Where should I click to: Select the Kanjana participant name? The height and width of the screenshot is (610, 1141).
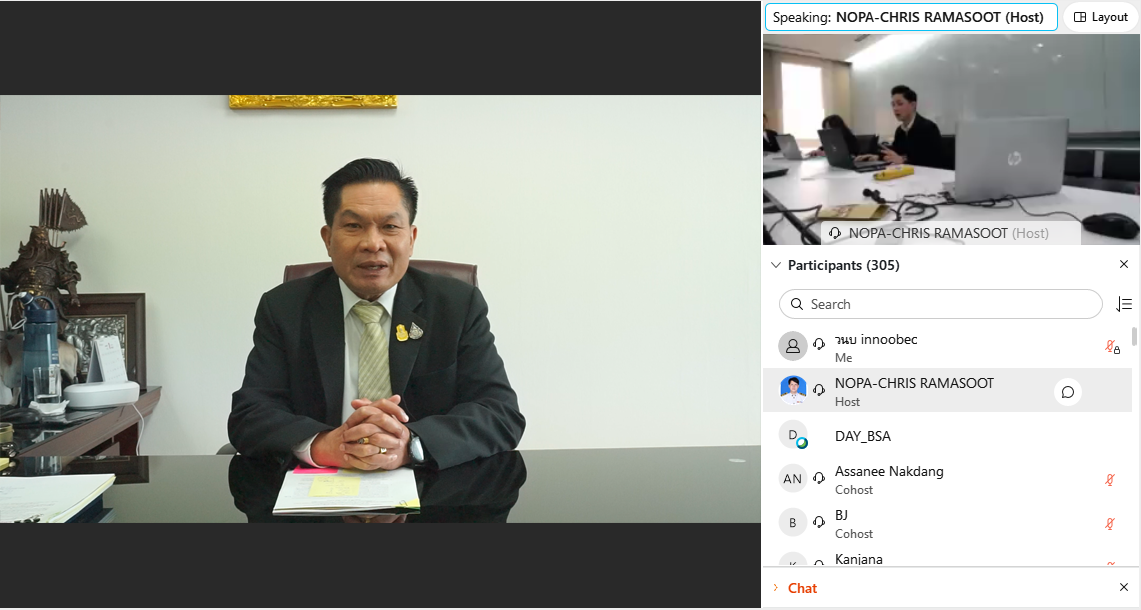coord(859,559)
